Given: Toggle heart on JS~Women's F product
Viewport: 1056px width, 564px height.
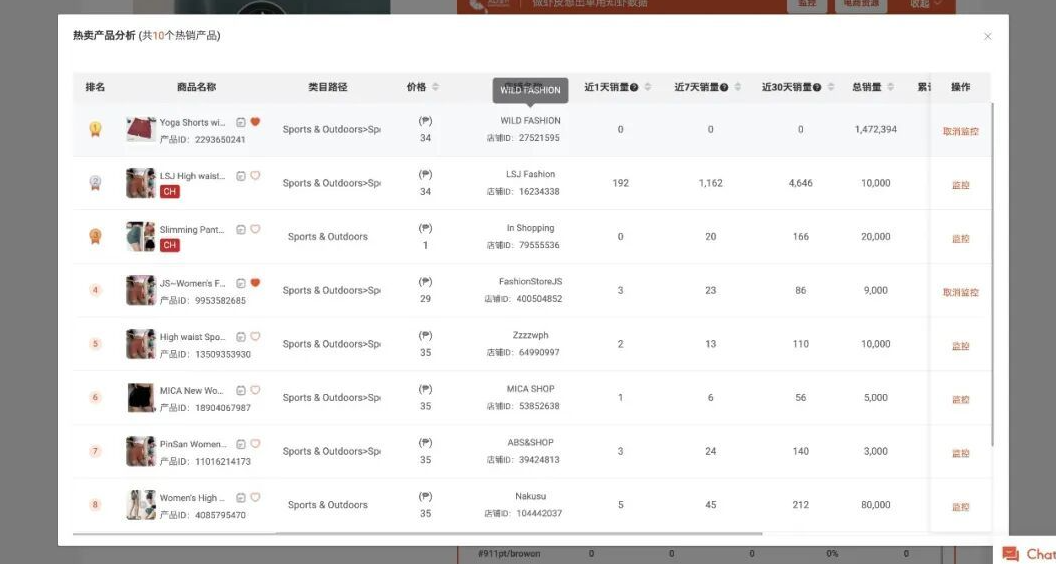Looking at the screenshot, I should click(x=255, y=283).
